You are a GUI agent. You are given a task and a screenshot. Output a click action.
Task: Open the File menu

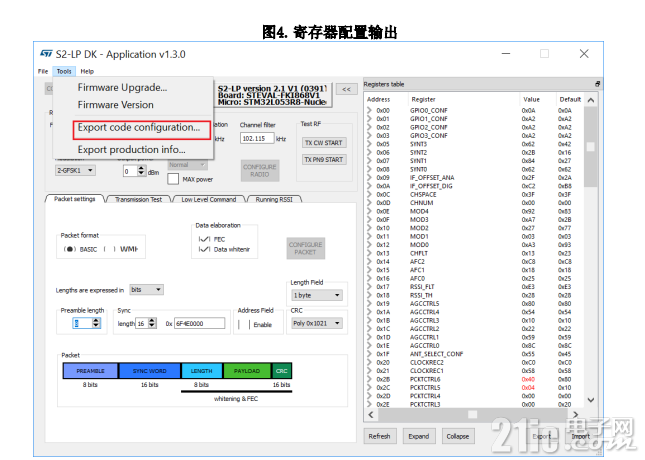pos(43,71)
